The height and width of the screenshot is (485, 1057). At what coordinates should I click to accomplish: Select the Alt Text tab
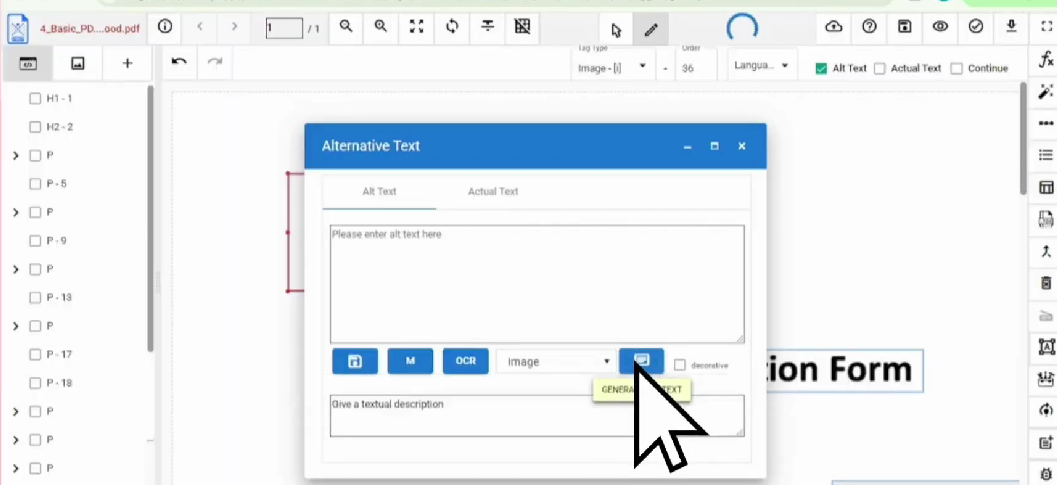pyautogui.click(x=379, y=191)
